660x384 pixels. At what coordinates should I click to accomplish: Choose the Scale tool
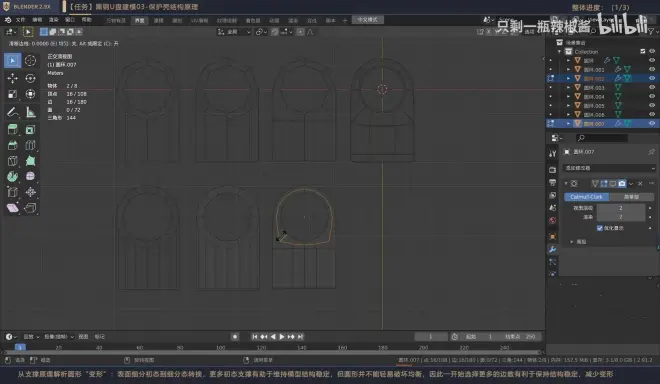[x=13, y=94]
